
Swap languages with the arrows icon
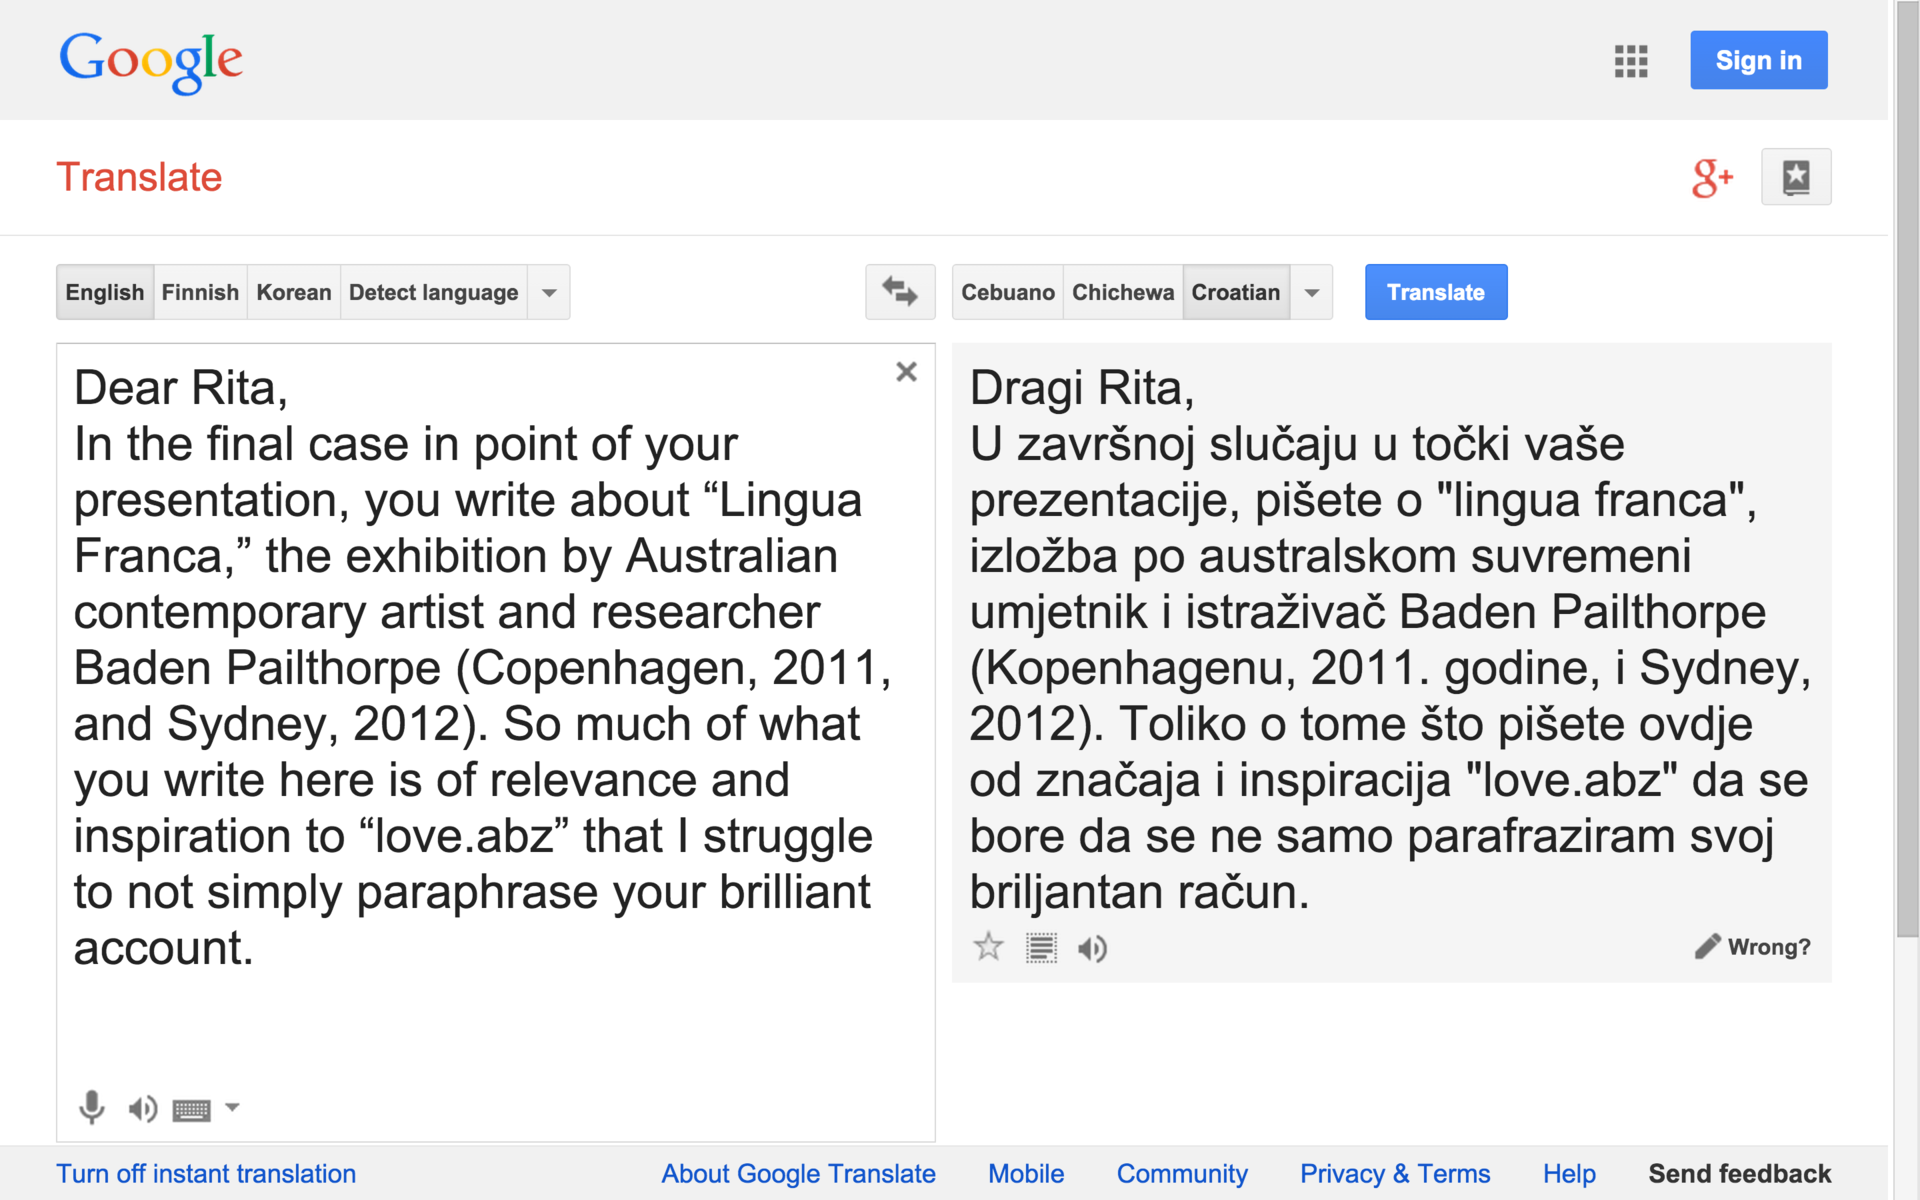click(899, 292)
